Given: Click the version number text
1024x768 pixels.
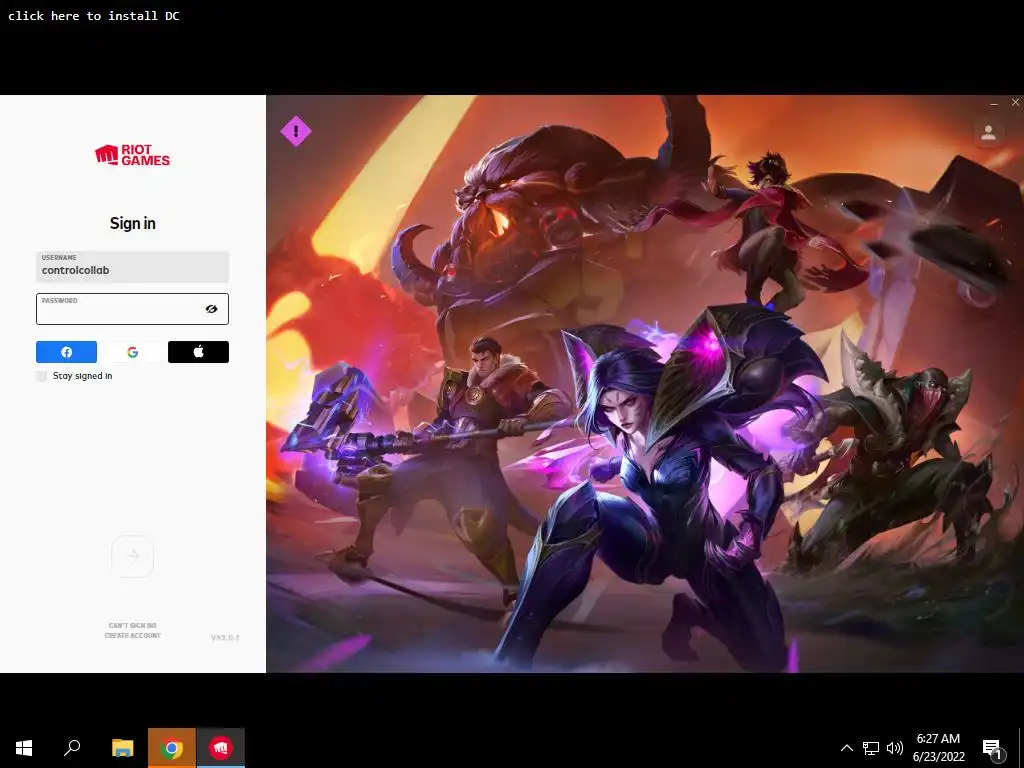Looking at the screenshot, I should tap(225, 637).
